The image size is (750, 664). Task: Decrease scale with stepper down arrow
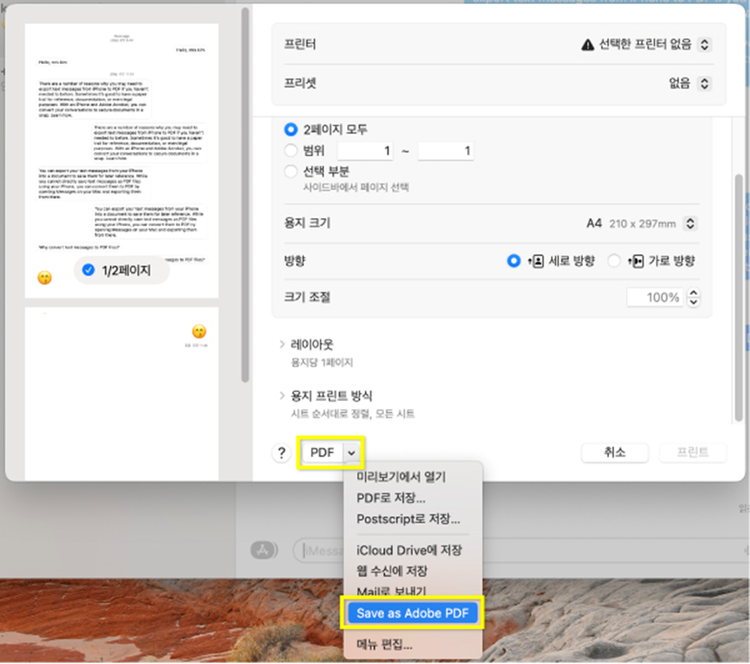(x=694, y=302)
